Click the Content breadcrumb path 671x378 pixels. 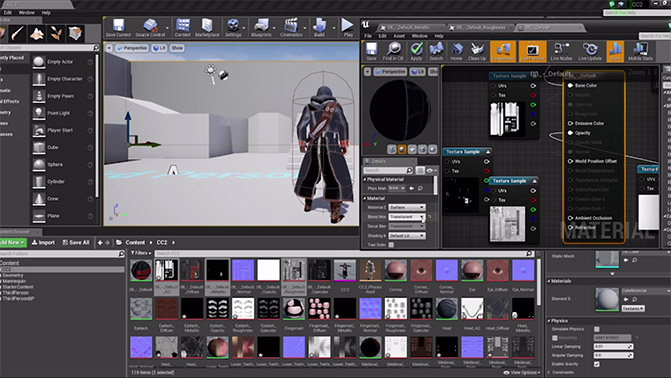click(x=135, y=242)
